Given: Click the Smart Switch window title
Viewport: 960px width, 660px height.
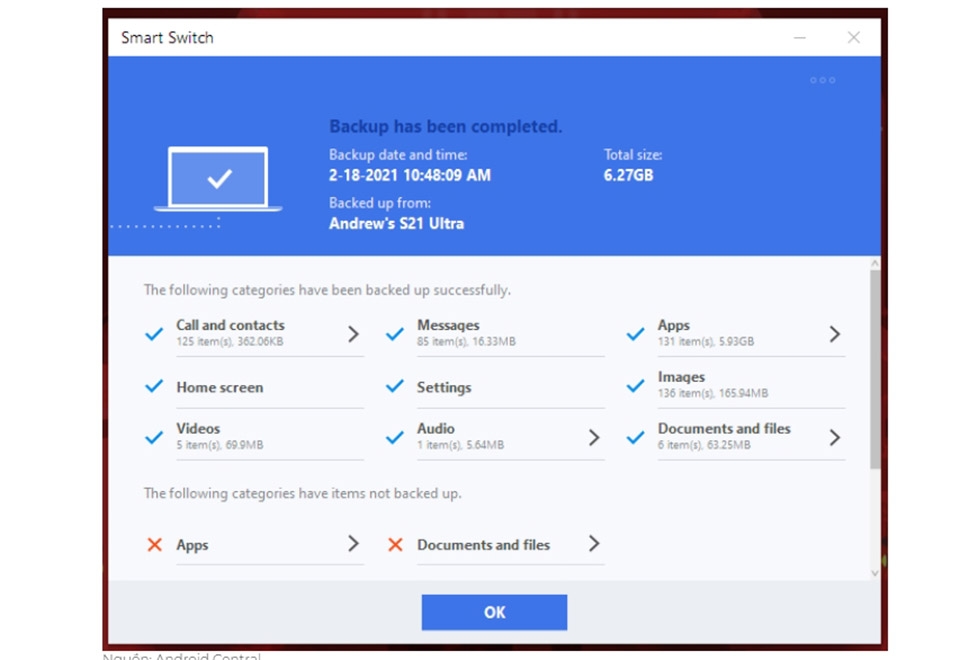Looking at the screenshot, I should pyautogui.click(x=167, y=38).
